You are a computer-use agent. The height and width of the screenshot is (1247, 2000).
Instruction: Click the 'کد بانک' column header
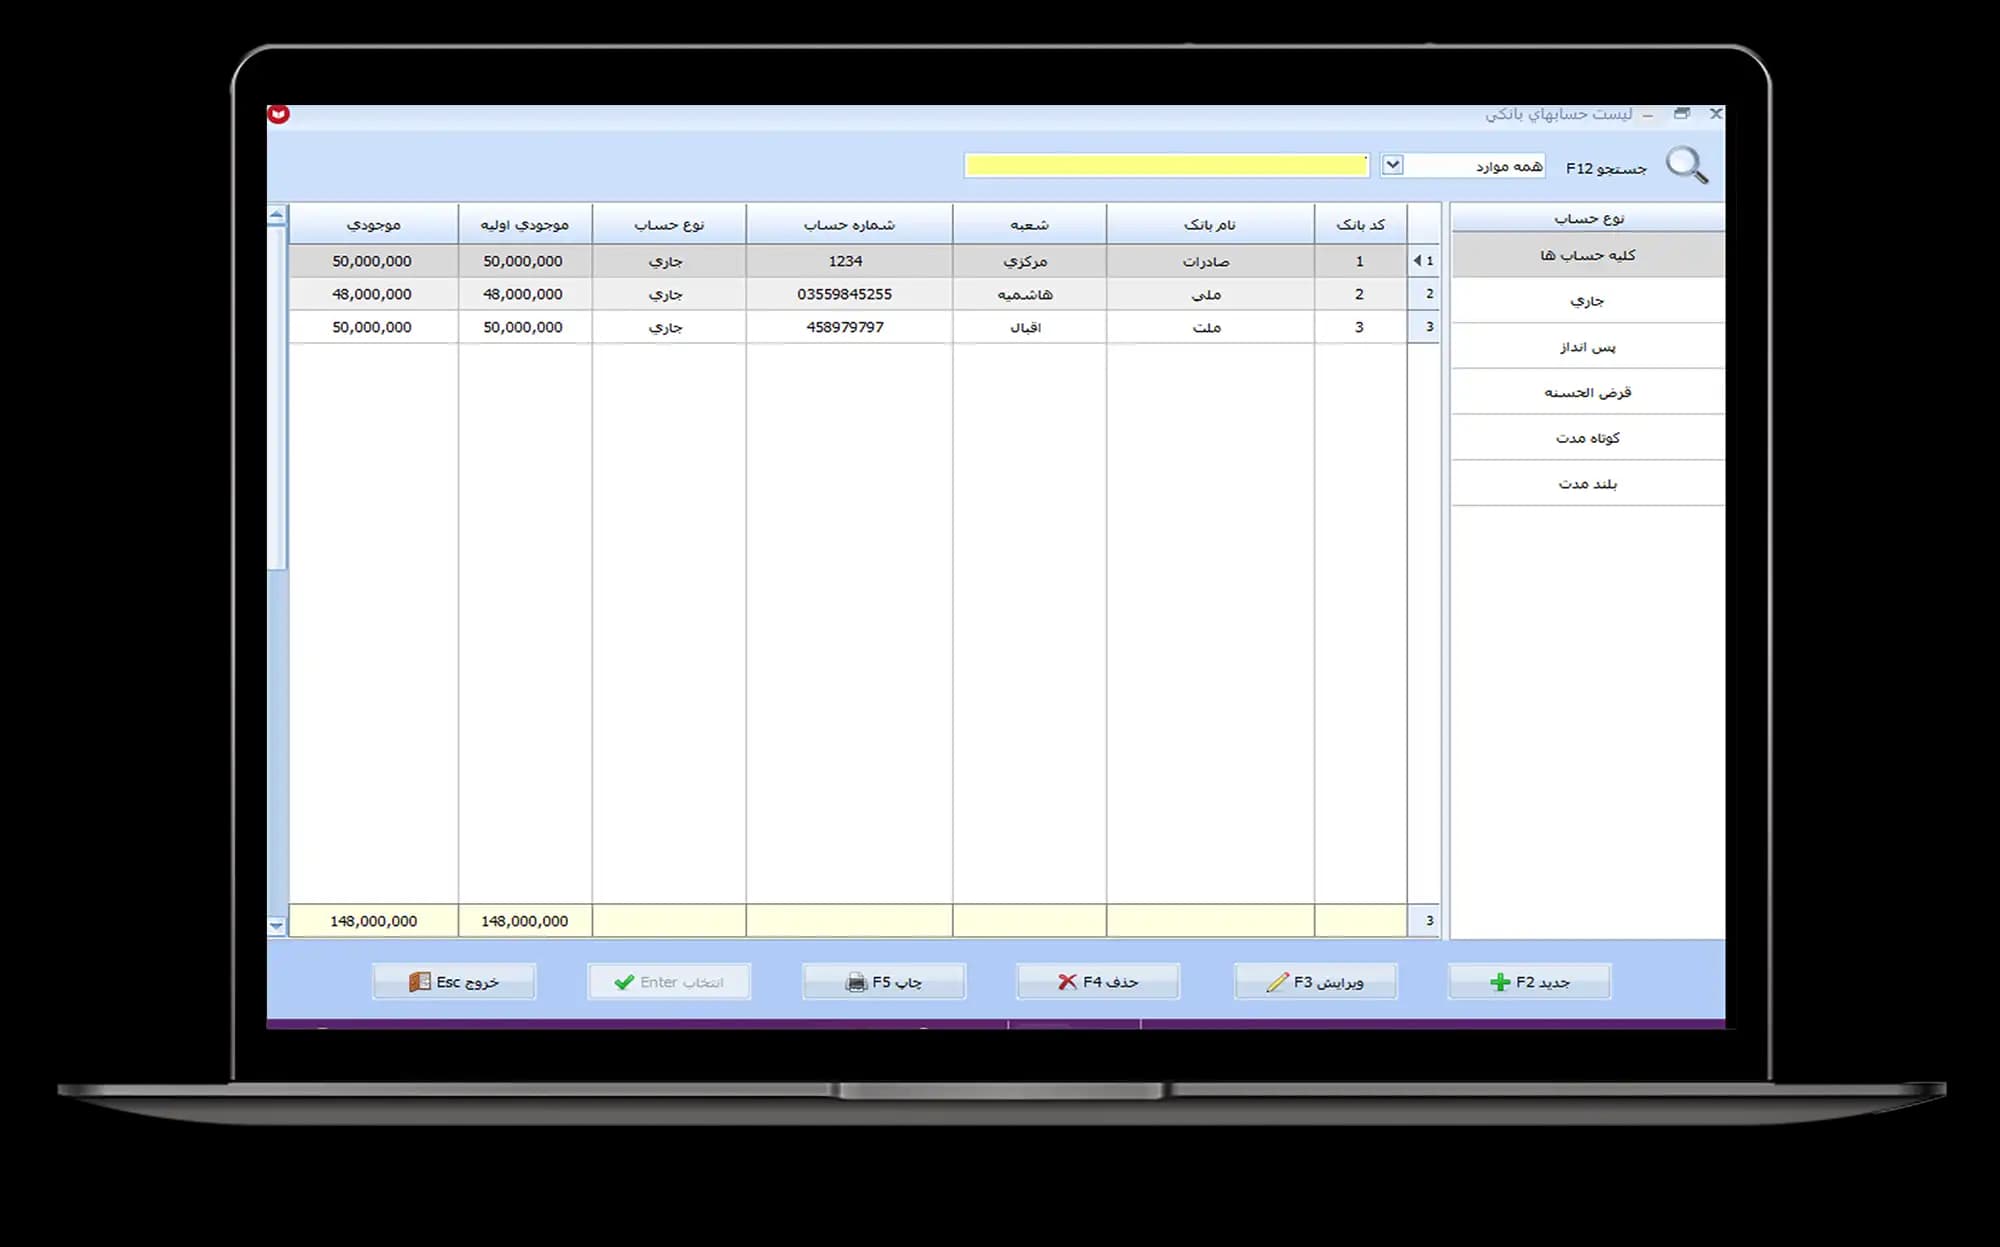[1361, 224]
